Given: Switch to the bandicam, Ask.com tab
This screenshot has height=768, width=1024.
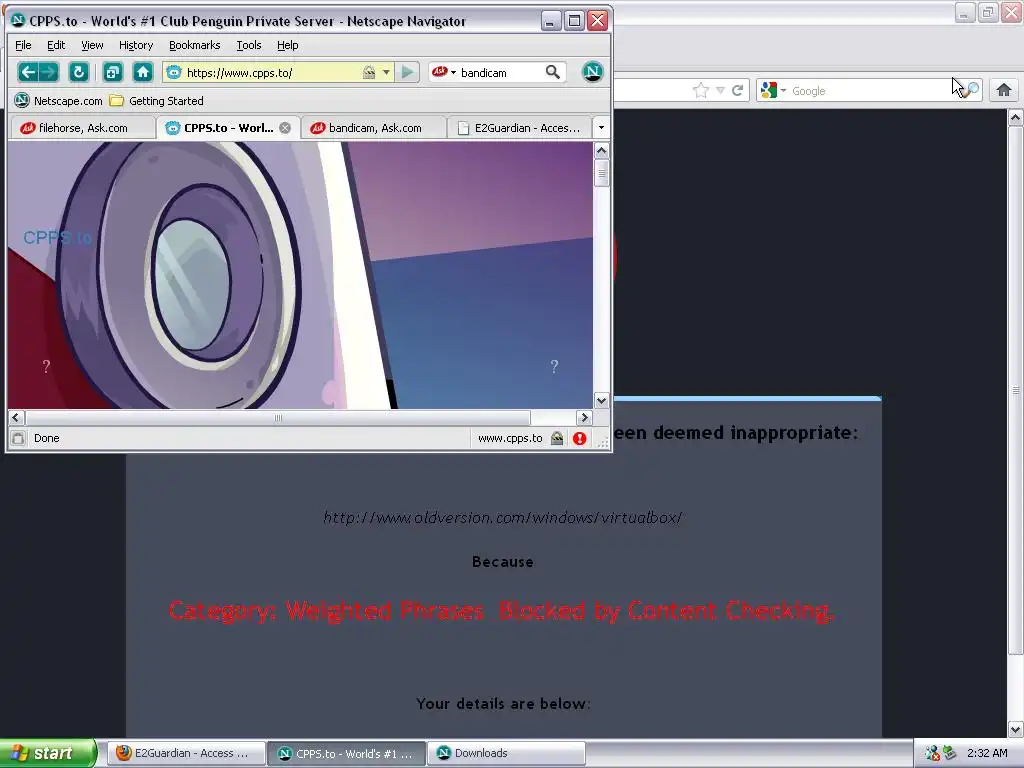Looking at the screenshot, I should click(374, 128).
